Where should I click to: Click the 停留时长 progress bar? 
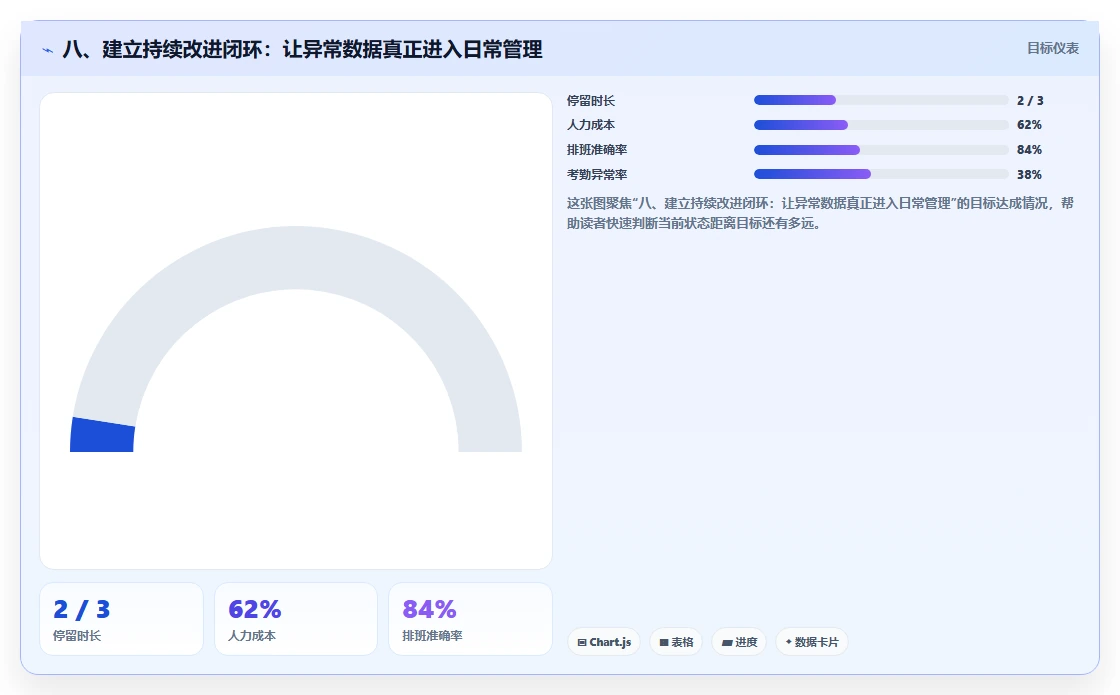(881, 100)
